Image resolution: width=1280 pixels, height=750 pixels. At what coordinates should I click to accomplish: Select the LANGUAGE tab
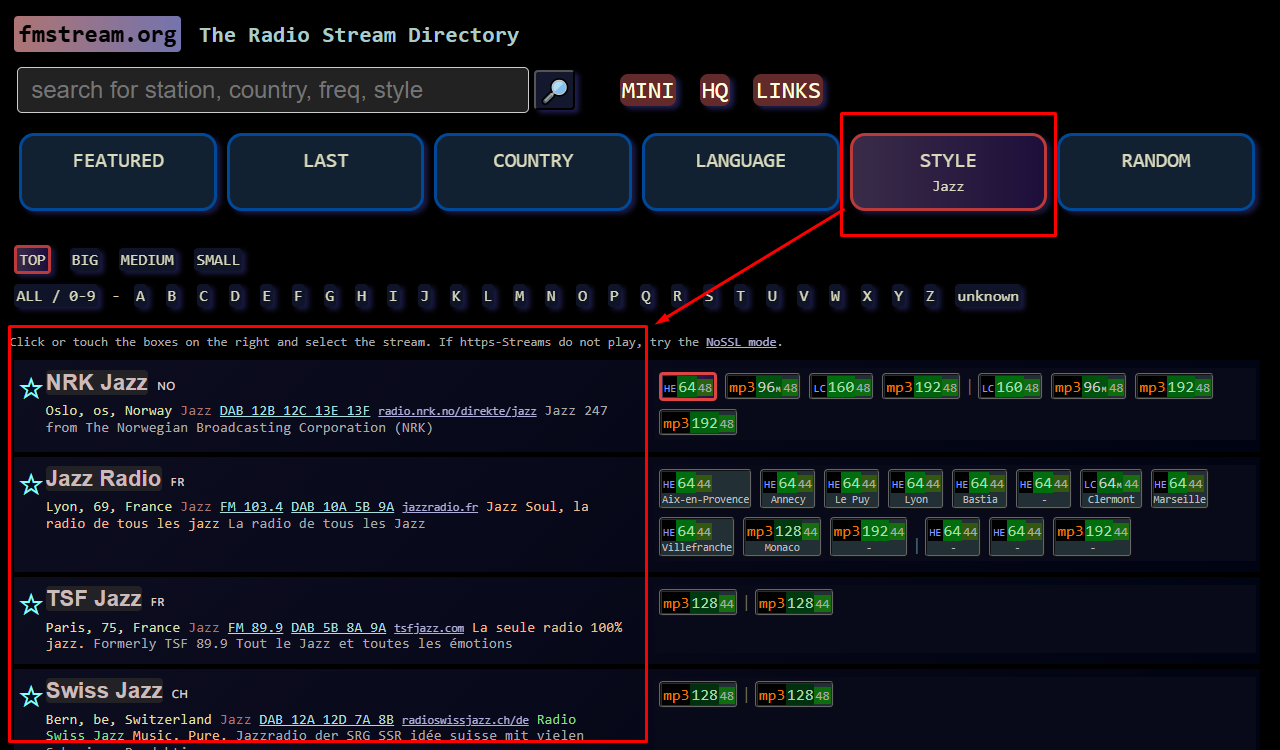pyautogui.click(x=741, y=172)
